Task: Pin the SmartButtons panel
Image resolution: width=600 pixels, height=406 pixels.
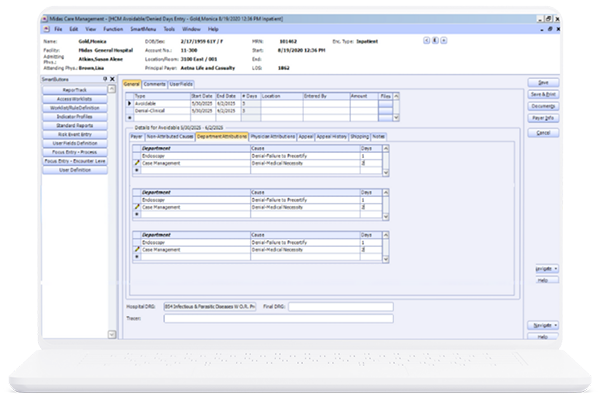Action: (105, 79)
